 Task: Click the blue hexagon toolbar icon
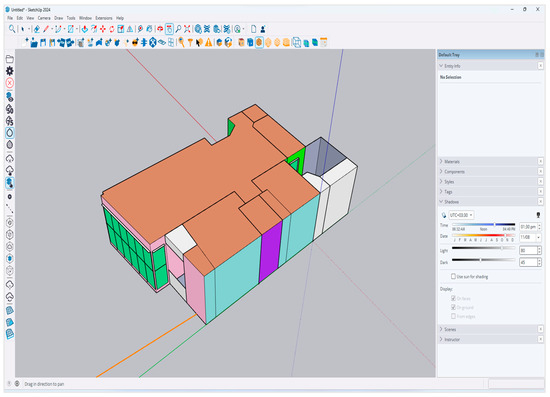tap(153, 43)
